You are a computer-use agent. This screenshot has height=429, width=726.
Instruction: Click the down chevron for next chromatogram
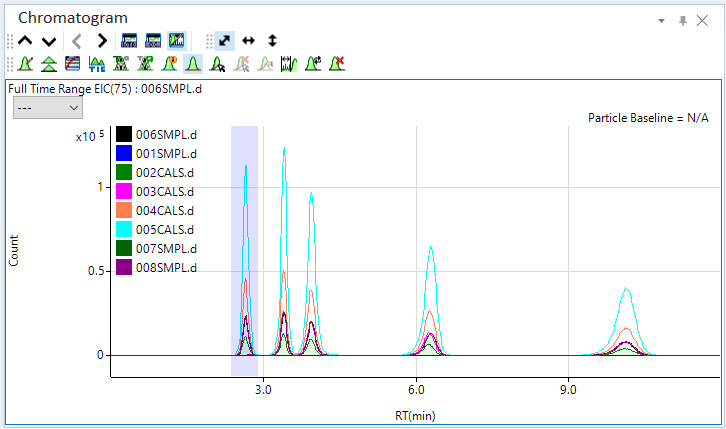pyautogui.click(x=49, y=41)
